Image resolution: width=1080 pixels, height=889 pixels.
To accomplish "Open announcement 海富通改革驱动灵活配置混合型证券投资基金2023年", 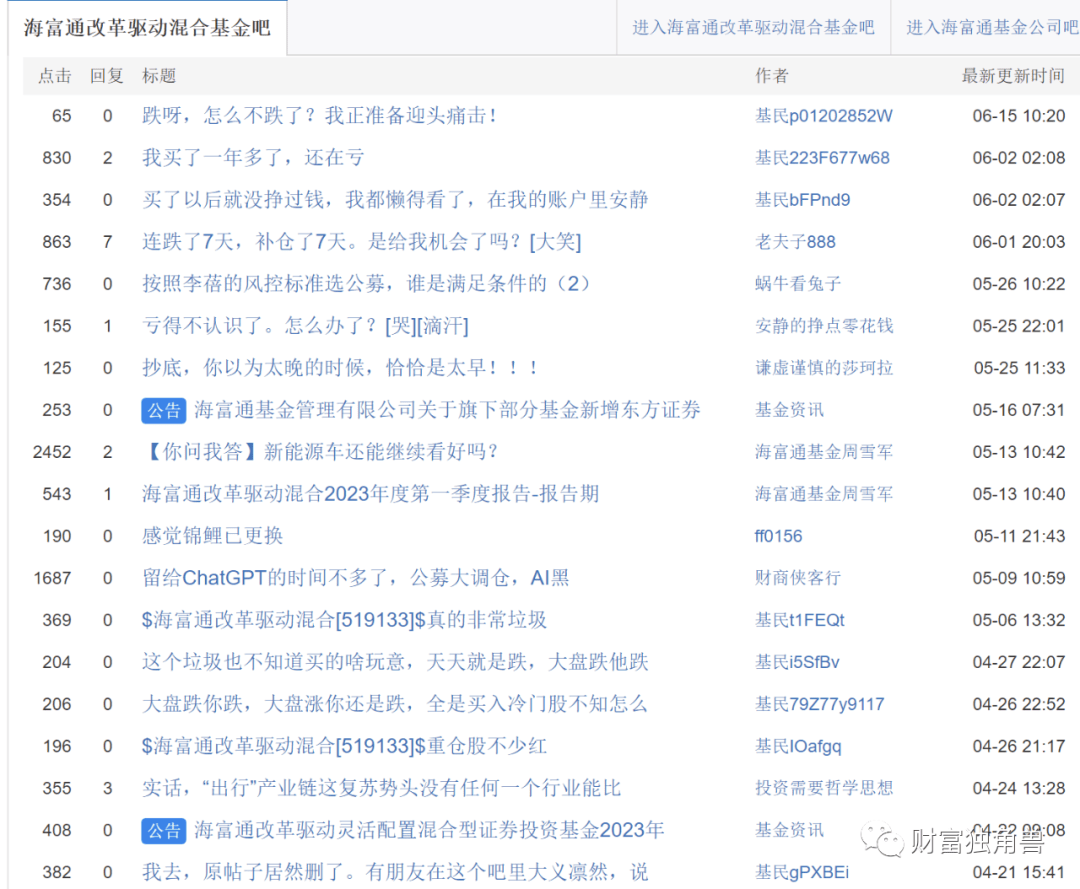I will click(x=429, y=830).
